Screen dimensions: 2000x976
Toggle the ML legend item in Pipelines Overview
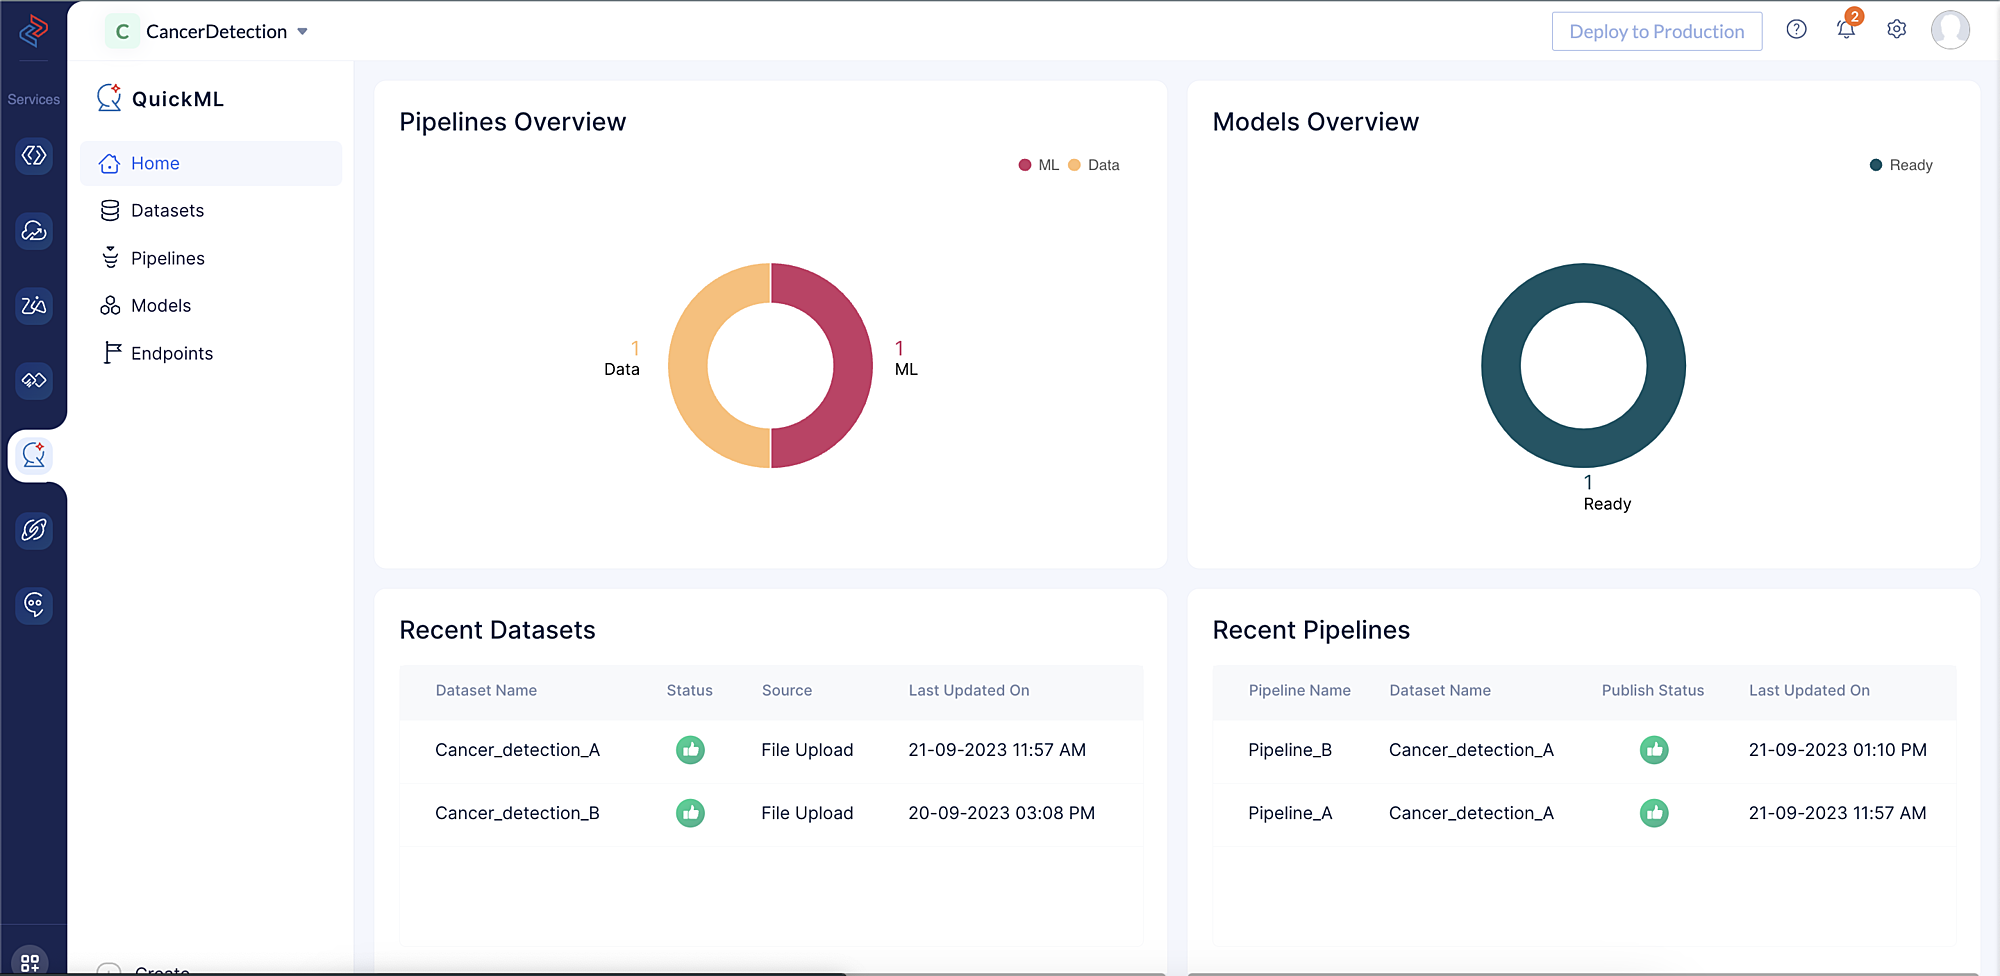click(x=1038, y=165)
